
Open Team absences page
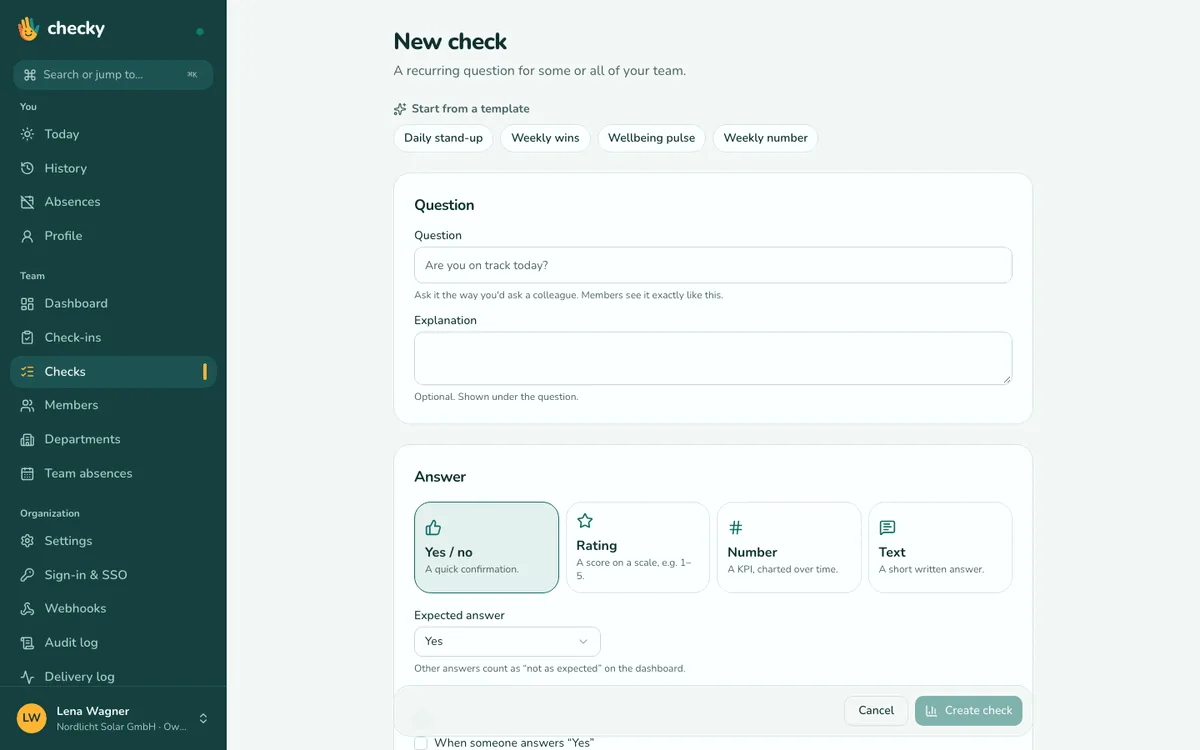tap(113, 473)
